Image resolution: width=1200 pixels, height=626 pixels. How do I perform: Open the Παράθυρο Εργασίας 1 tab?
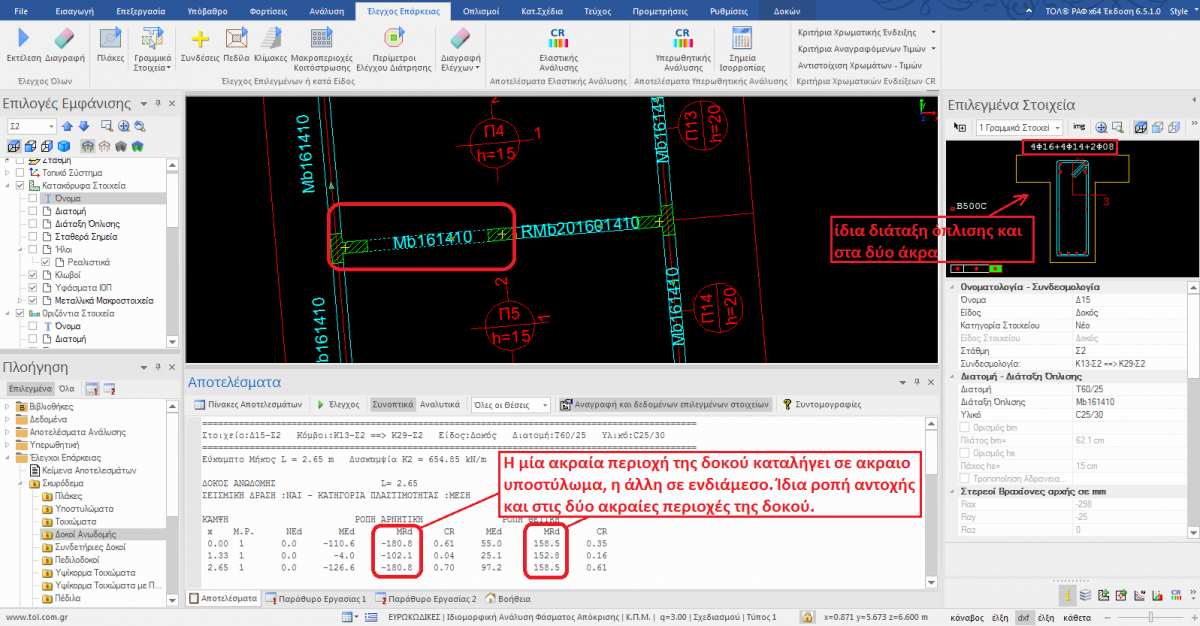(319, 598)
